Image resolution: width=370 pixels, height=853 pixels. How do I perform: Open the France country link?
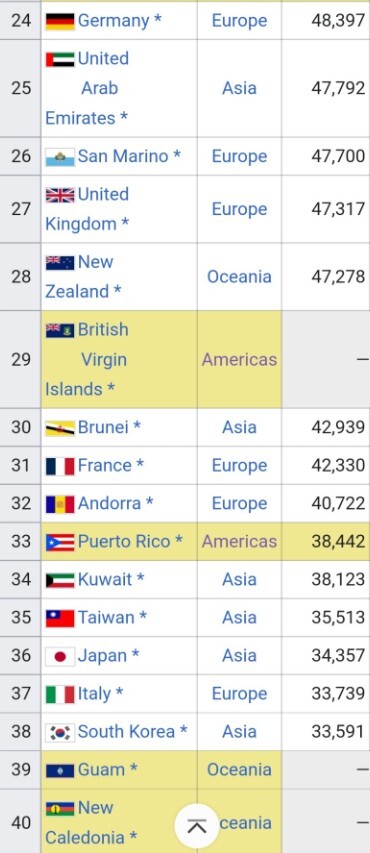105,466
